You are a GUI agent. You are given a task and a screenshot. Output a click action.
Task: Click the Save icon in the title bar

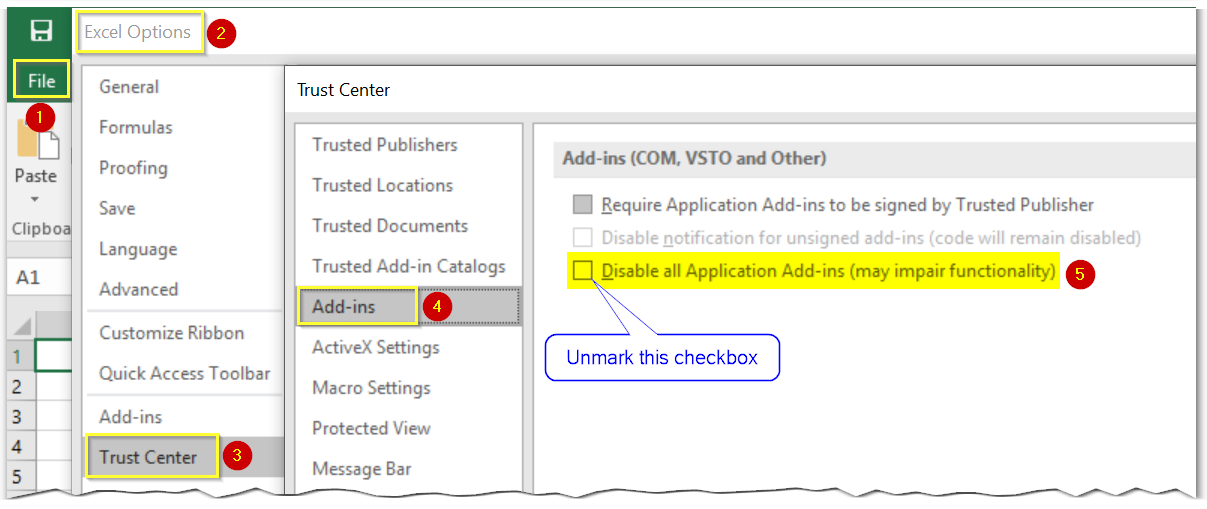coord(41,31)
